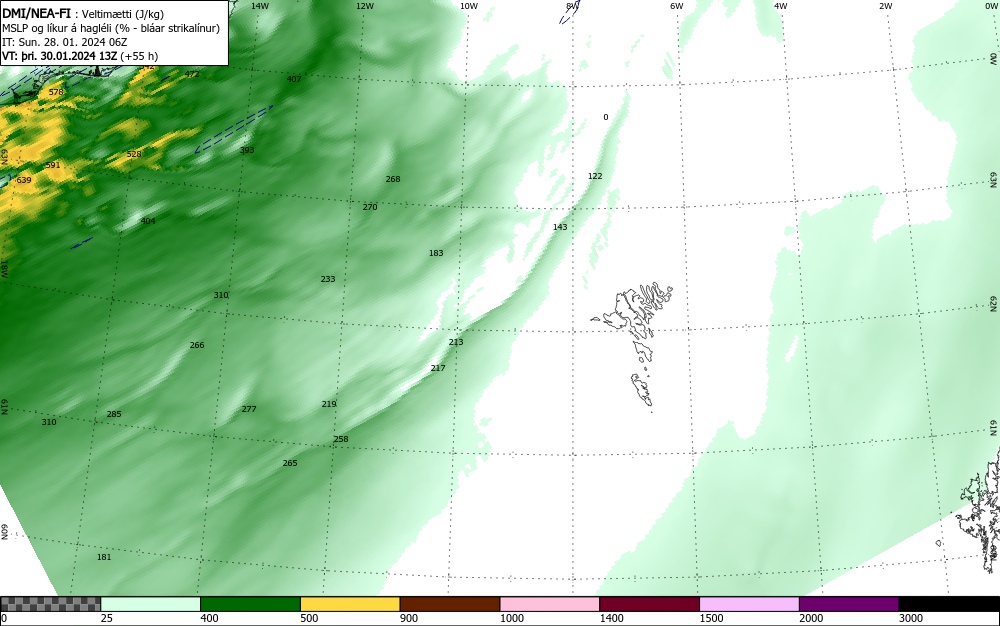The height and width of the screenshot is (626, 1000).
Task: Click the CAPE value 404 on map
Action: pyautogui.click(x=148, y=221)
